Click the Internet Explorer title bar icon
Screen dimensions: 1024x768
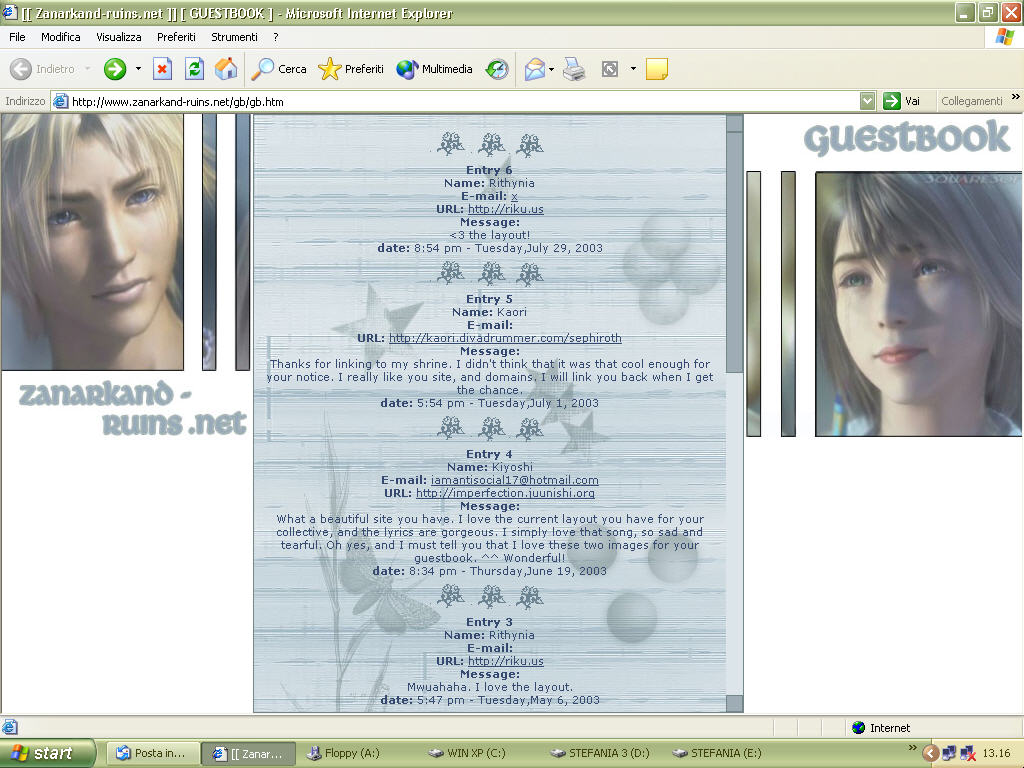10,12
